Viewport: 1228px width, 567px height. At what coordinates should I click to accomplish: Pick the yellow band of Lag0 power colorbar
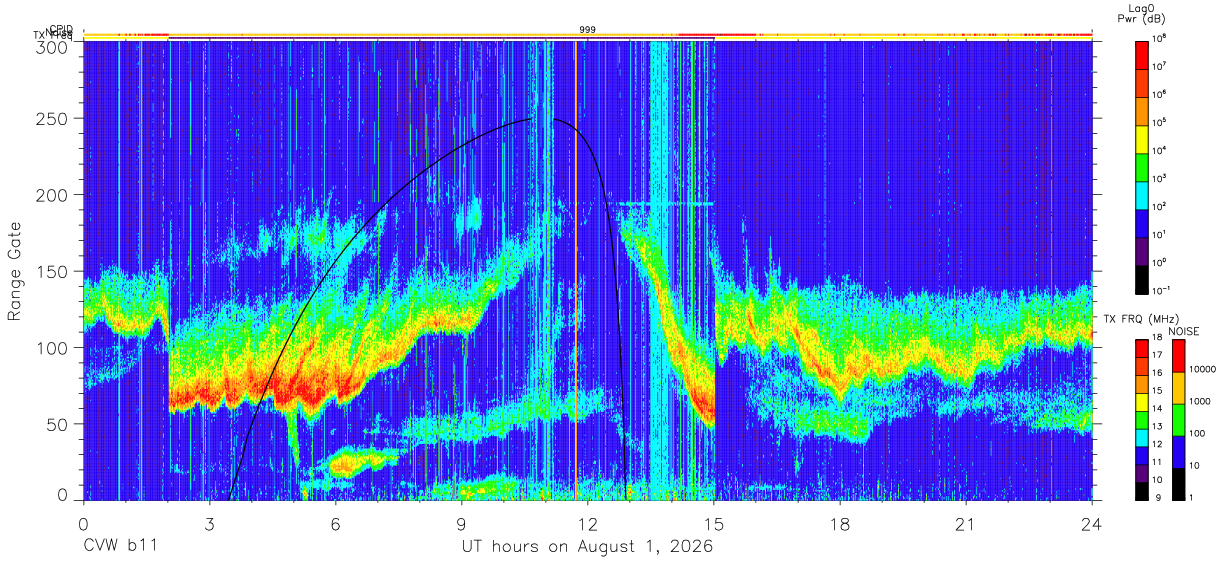coord(1142,138)
